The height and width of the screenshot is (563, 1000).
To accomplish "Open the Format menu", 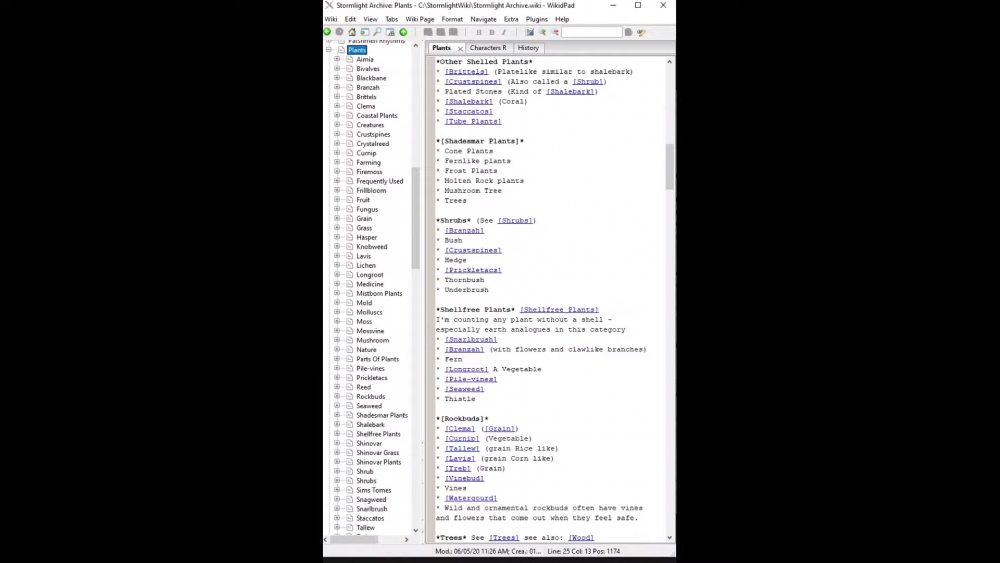I will 452,19.
